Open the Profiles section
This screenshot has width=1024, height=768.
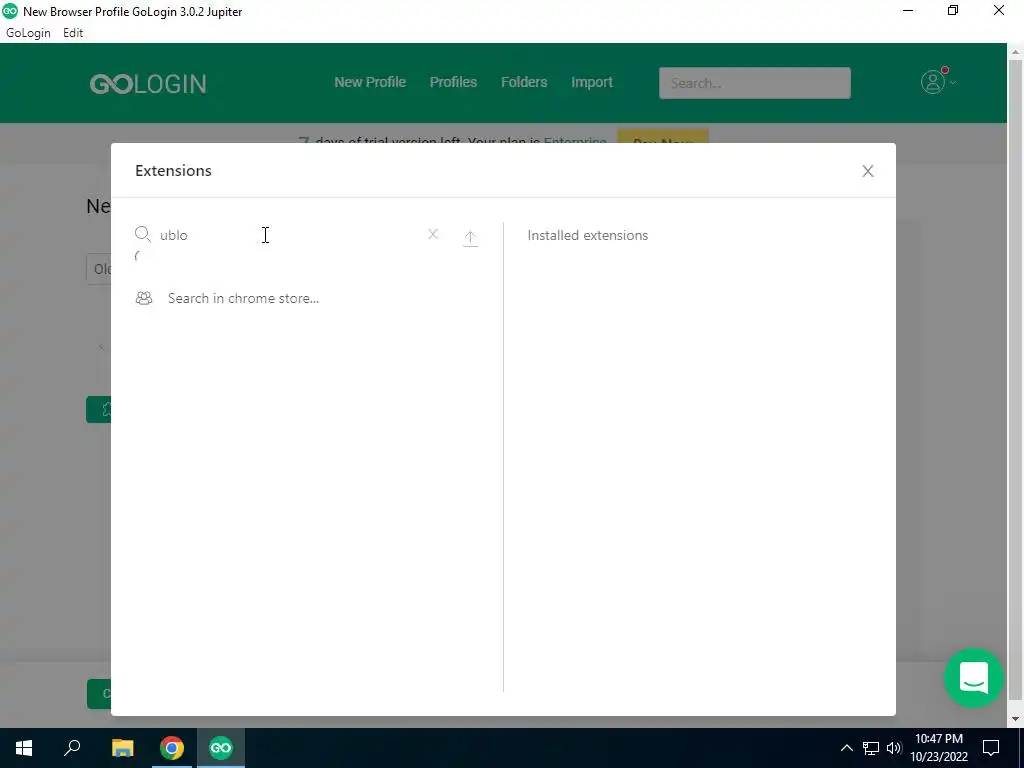coord(453,82)
